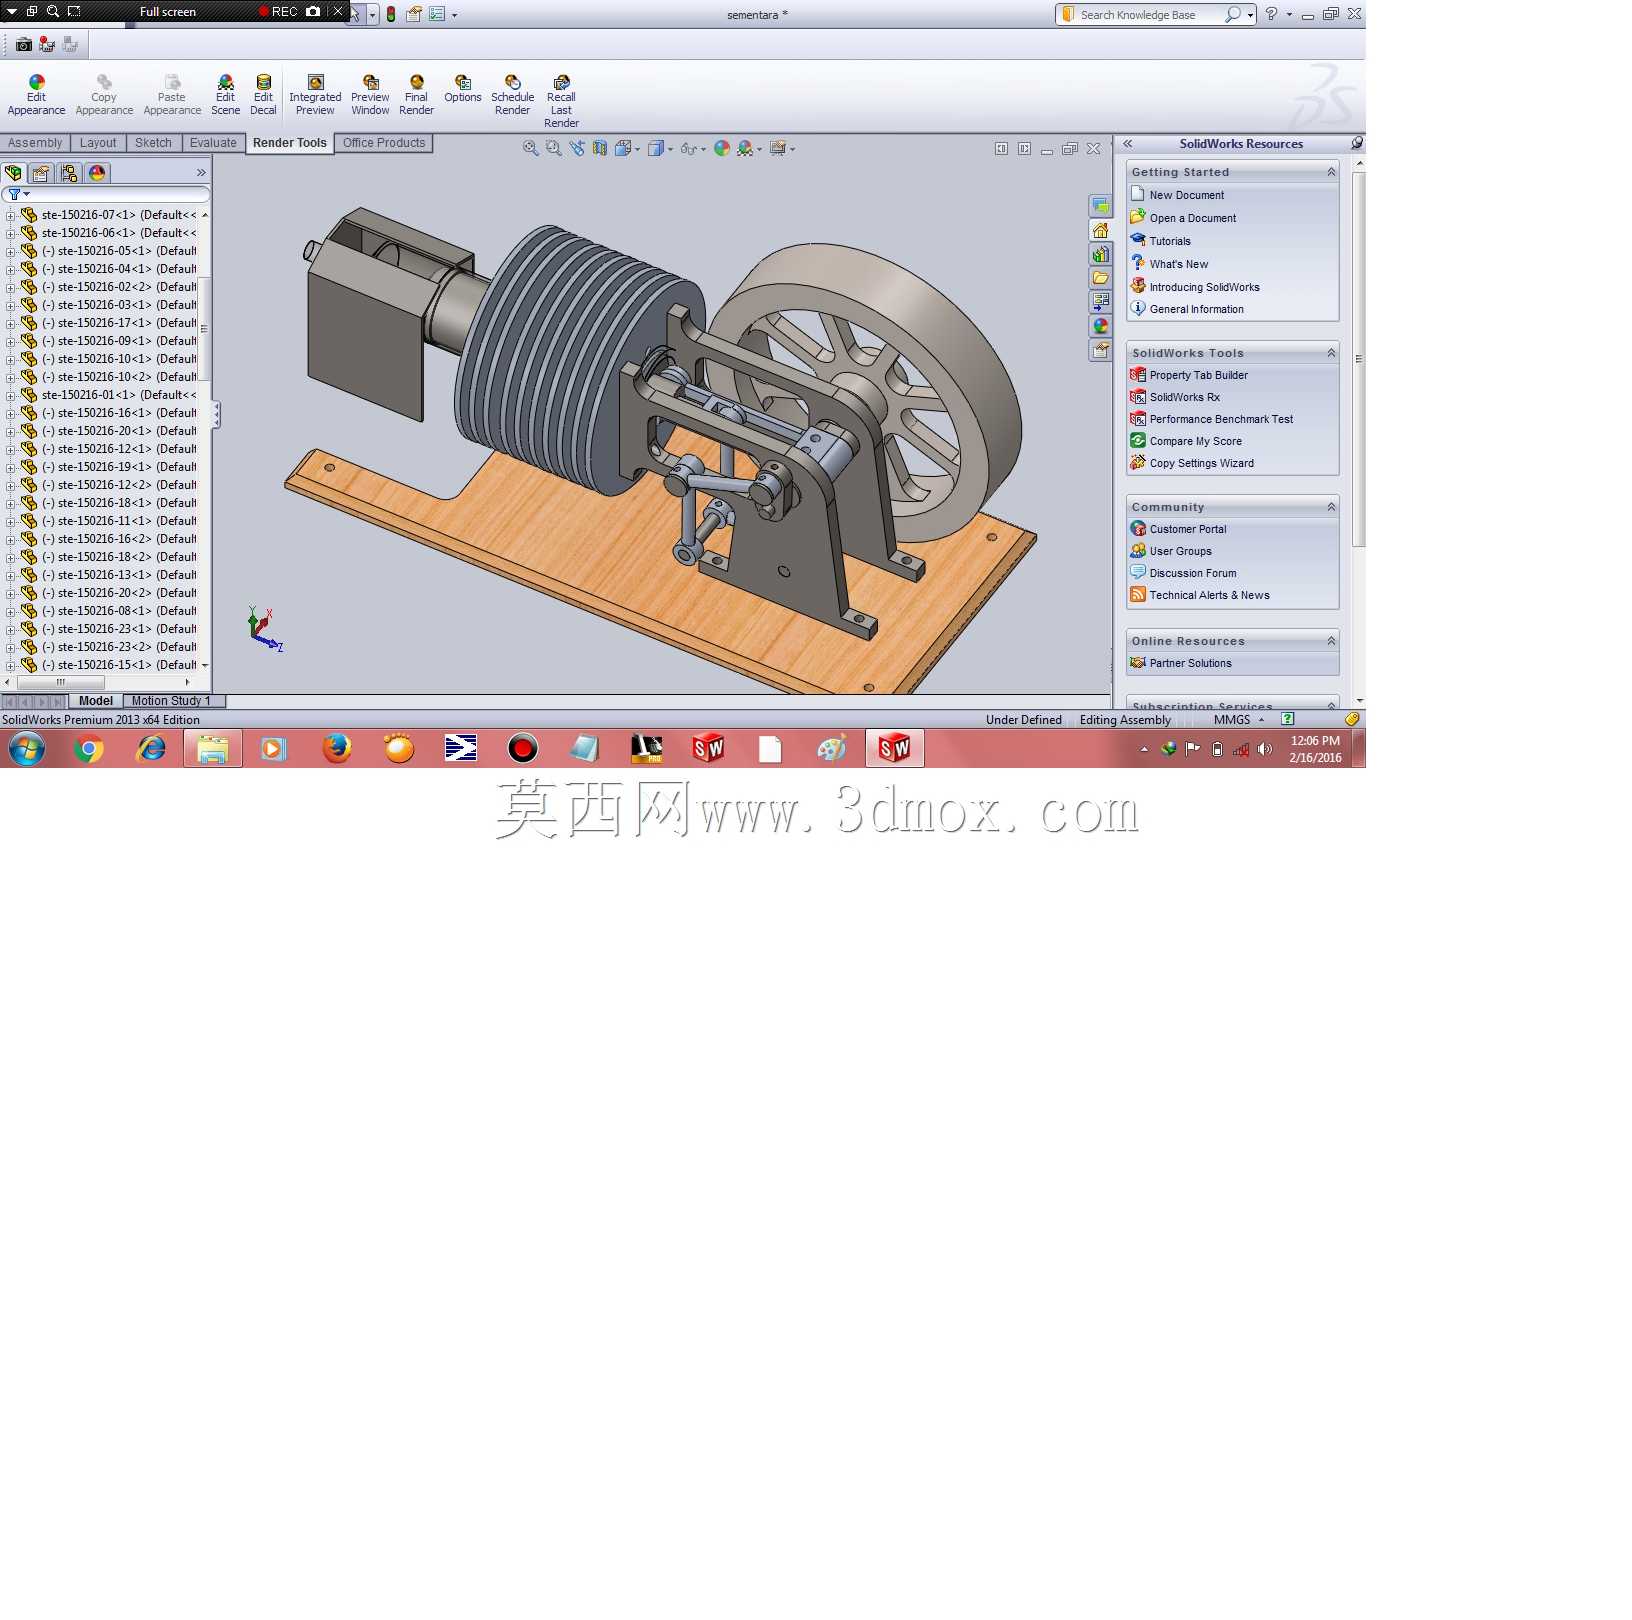The width and height of the screenshot is (1632, 1620).
Task: Click the Zoom to Area icon
Action: pyautogui.click(x=553, y=148)
